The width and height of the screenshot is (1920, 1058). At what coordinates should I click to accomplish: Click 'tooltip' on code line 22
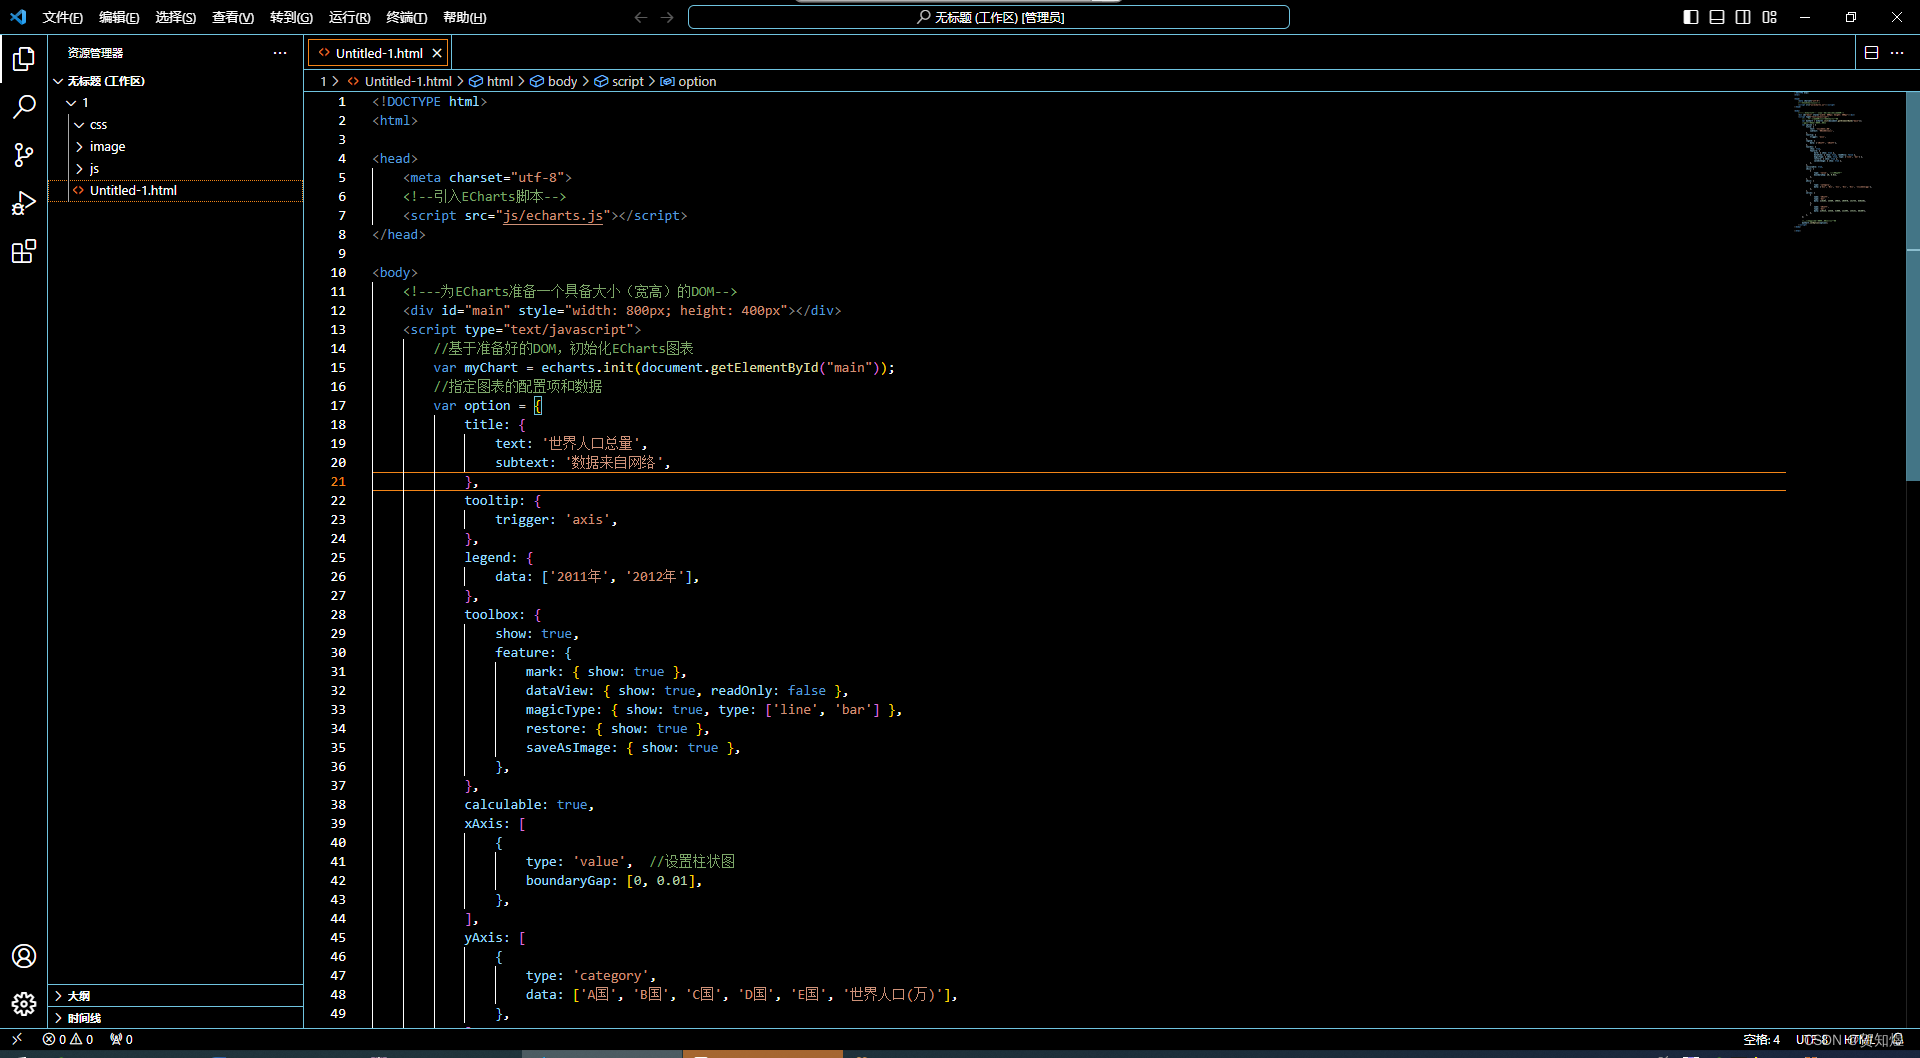point(490,500)
